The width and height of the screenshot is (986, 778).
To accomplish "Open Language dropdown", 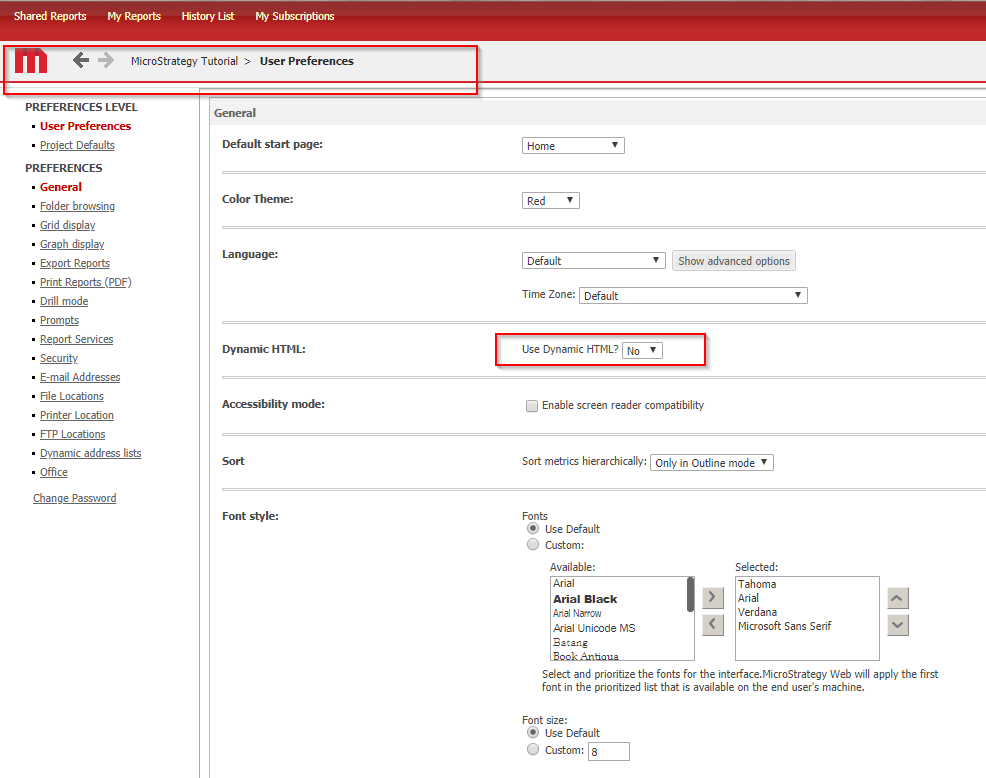I will tap(593, 260).
